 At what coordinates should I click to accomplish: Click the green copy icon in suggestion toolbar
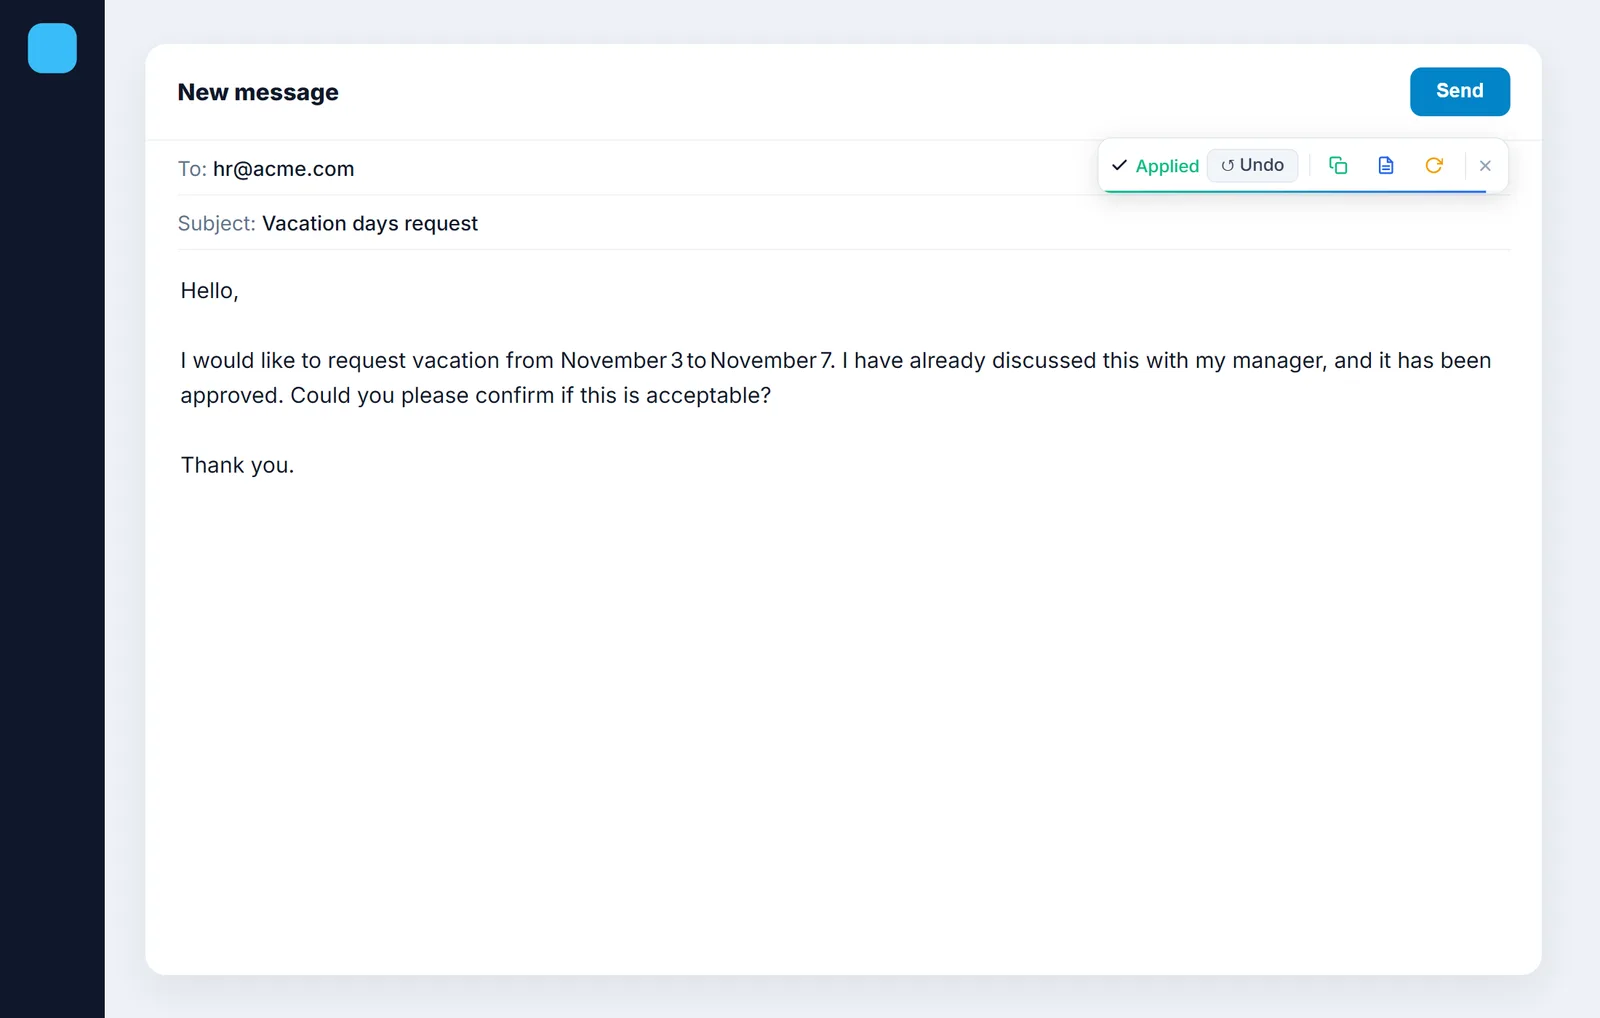pos(1337,165)
